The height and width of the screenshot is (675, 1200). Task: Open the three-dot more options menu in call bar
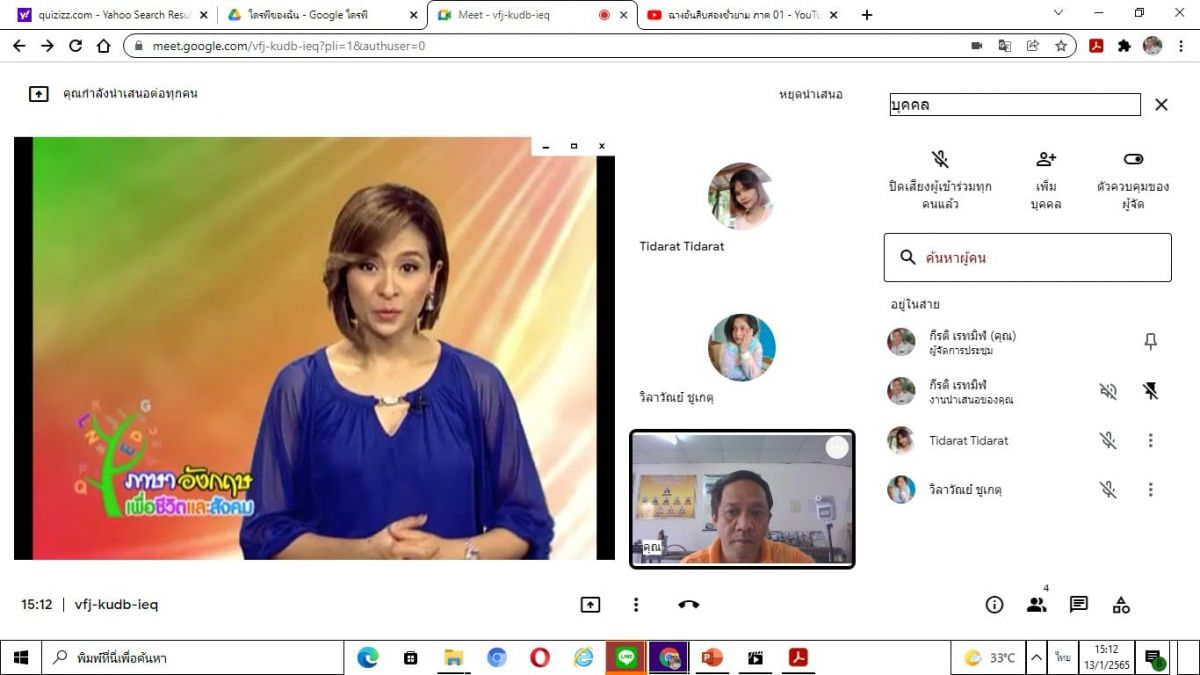(x=636, y=605)
